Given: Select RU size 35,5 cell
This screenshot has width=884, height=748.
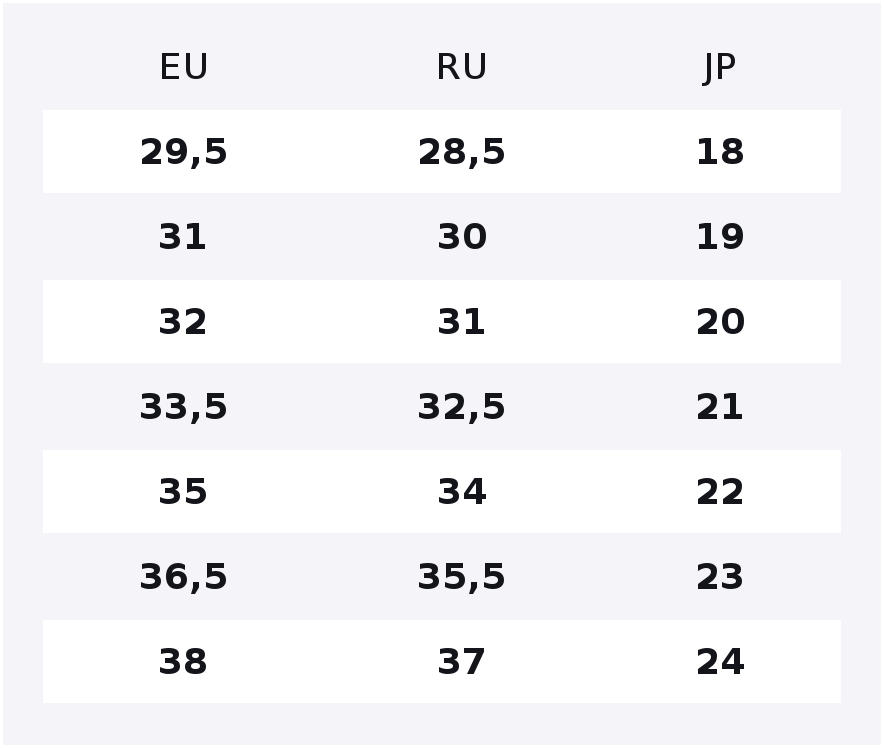Looking at the screenshot, I should coord(461,577).
